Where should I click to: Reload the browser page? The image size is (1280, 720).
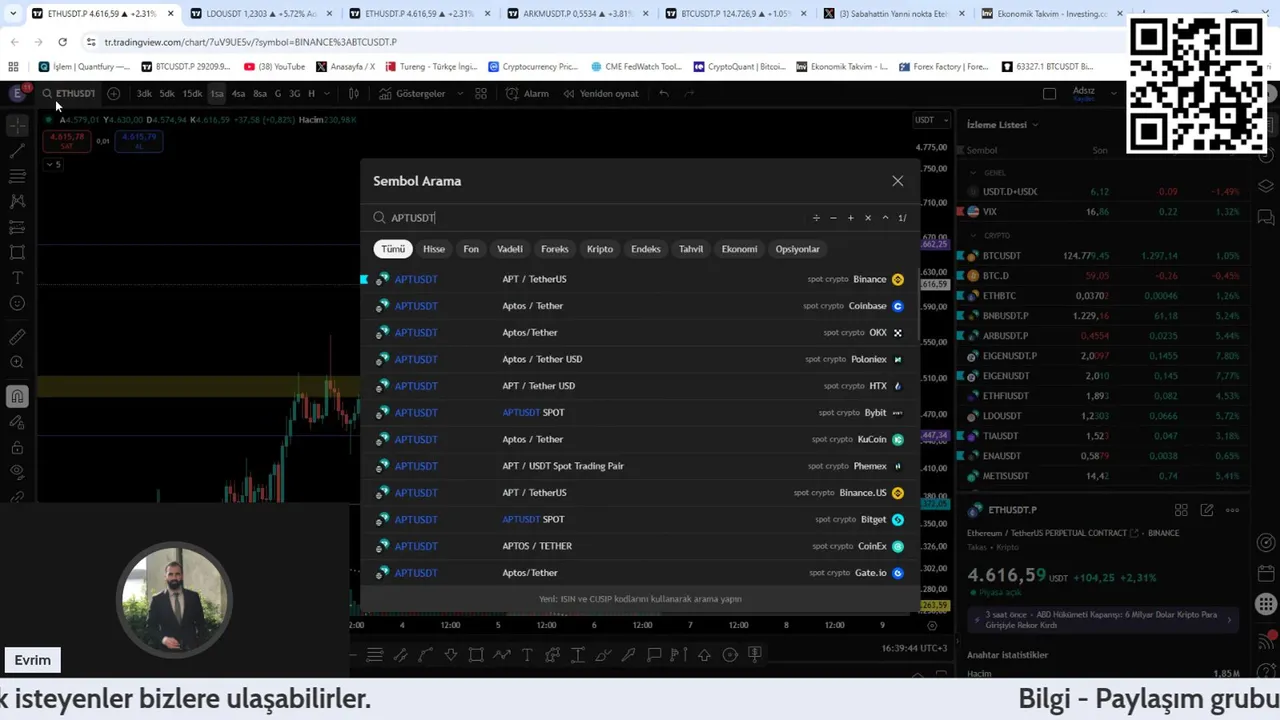(x=62, y=42)
